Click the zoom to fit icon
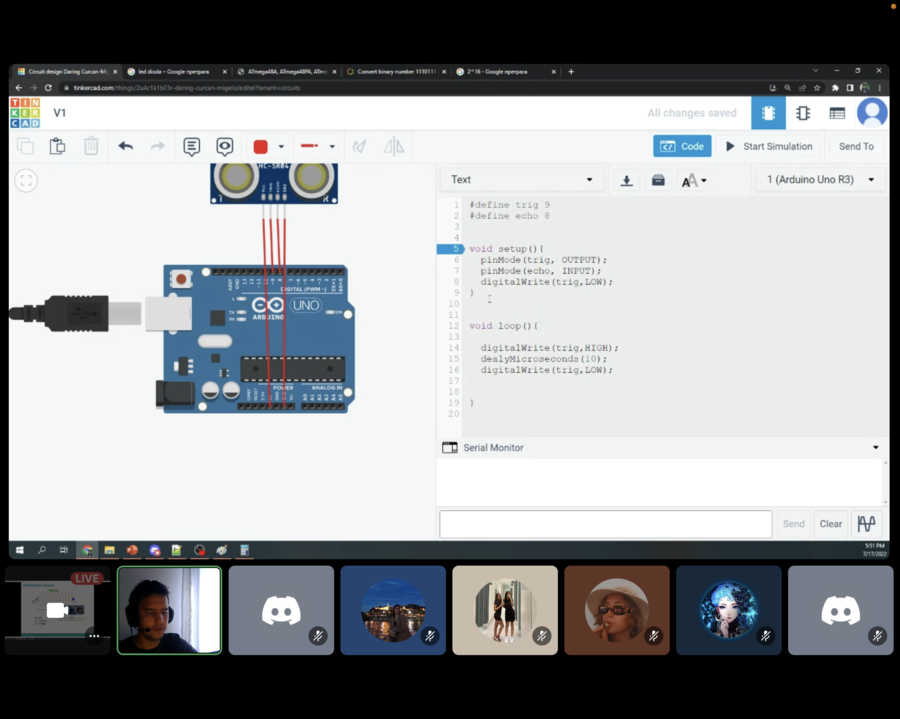The height and width of the screenshot is (719, 900). click(x=26, y=181)
